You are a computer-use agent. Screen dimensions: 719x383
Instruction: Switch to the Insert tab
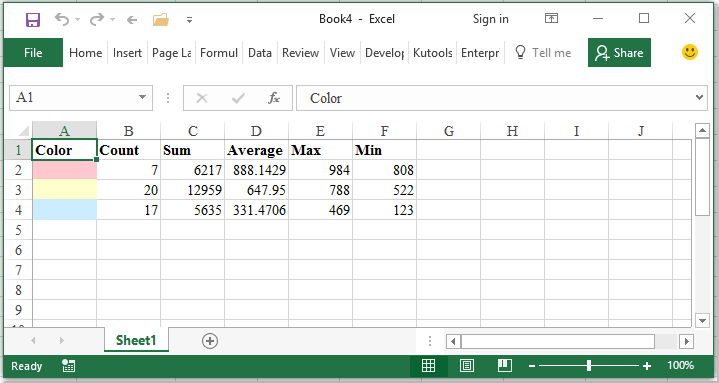[x=127, y=53]
